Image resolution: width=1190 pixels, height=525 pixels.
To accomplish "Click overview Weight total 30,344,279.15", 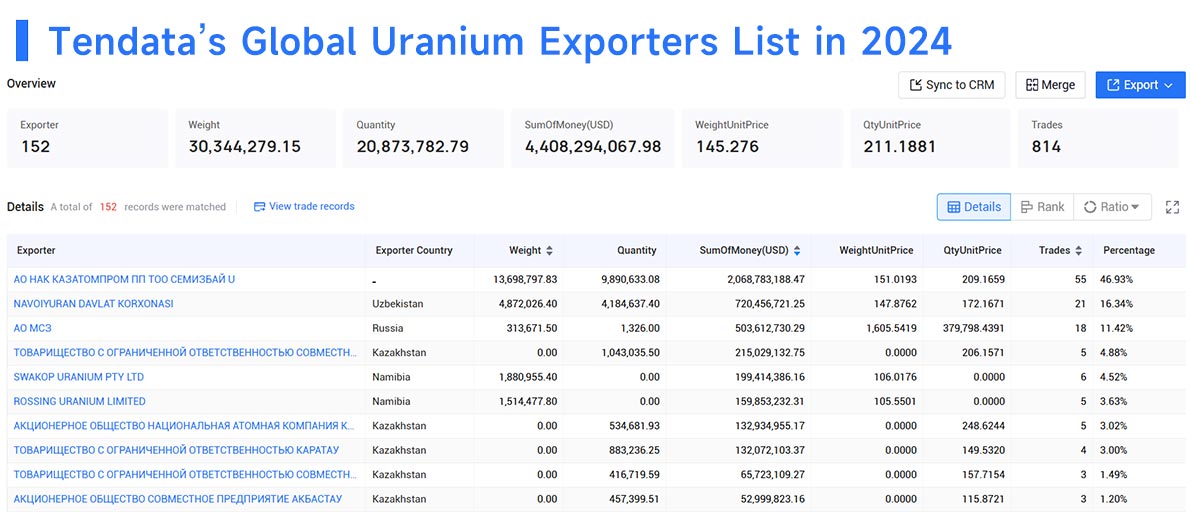I will (x=244, y=146).
